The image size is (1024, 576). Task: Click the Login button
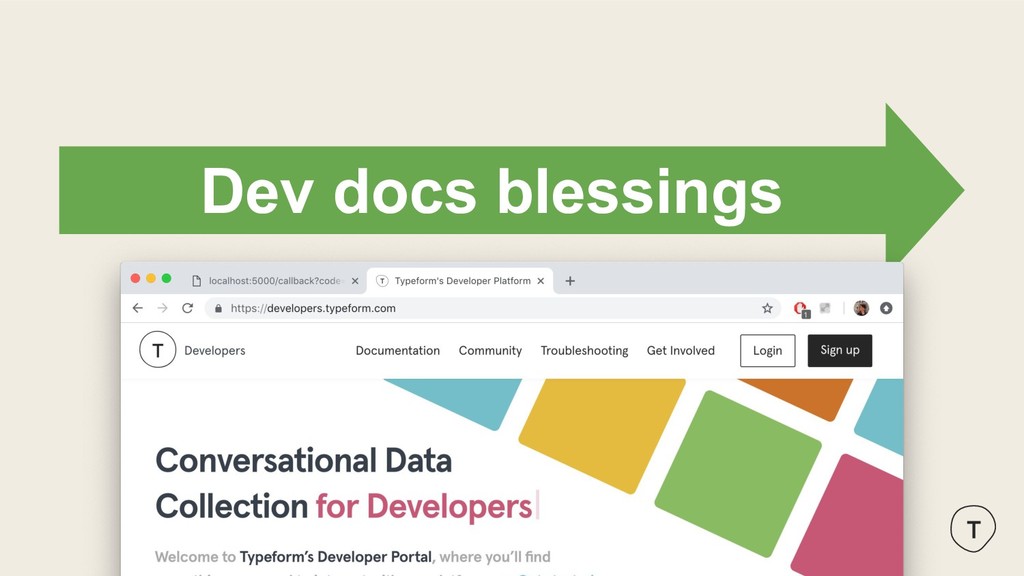767,351
